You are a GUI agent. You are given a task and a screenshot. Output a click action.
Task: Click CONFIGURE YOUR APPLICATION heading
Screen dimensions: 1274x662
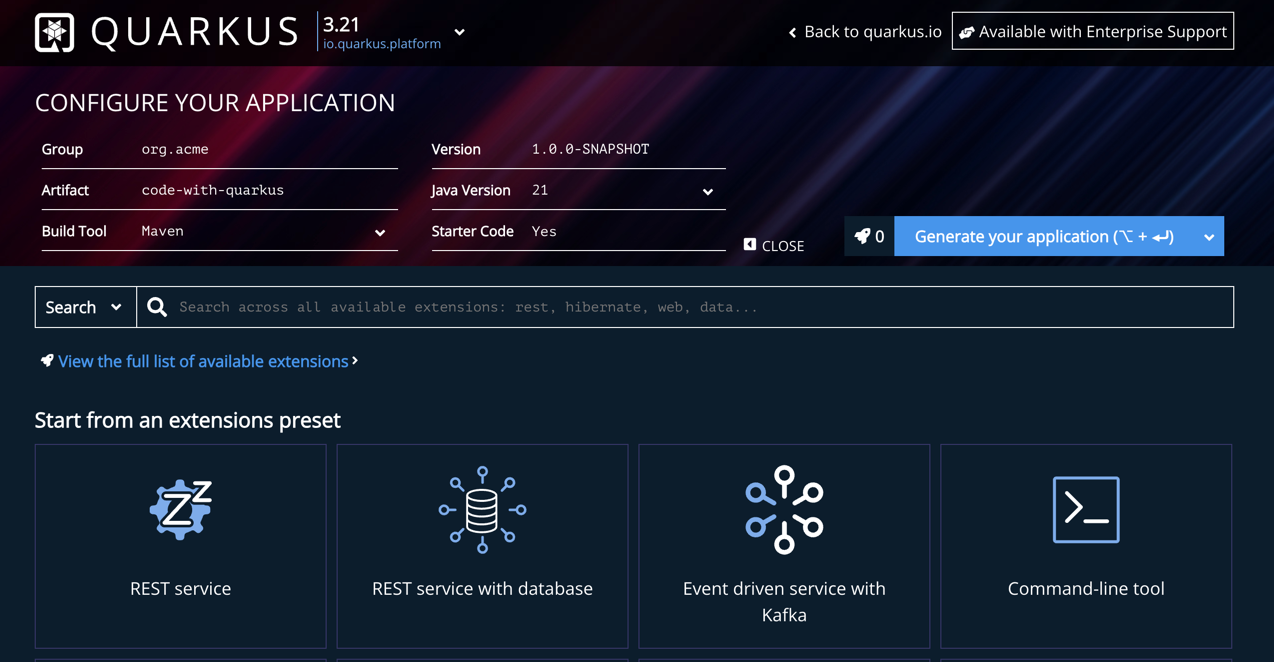215,102
